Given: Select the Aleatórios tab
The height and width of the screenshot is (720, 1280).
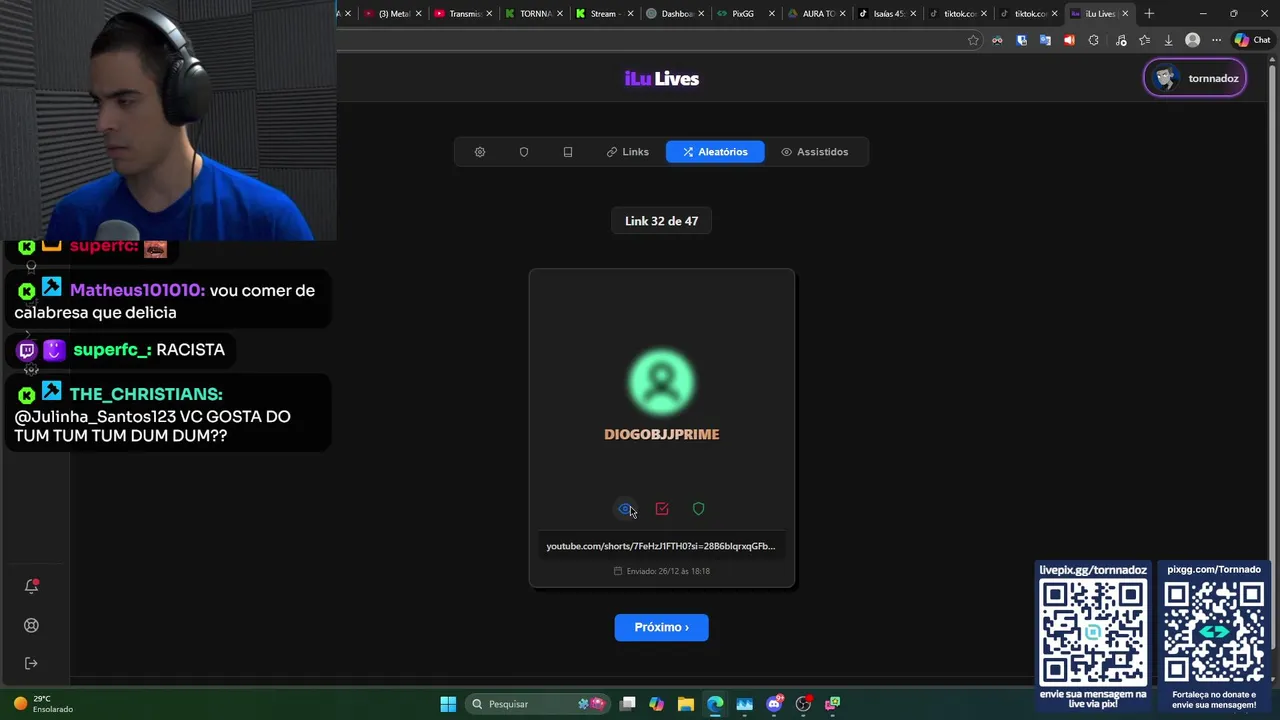Looking at the screenshot, I should (715, 152).
